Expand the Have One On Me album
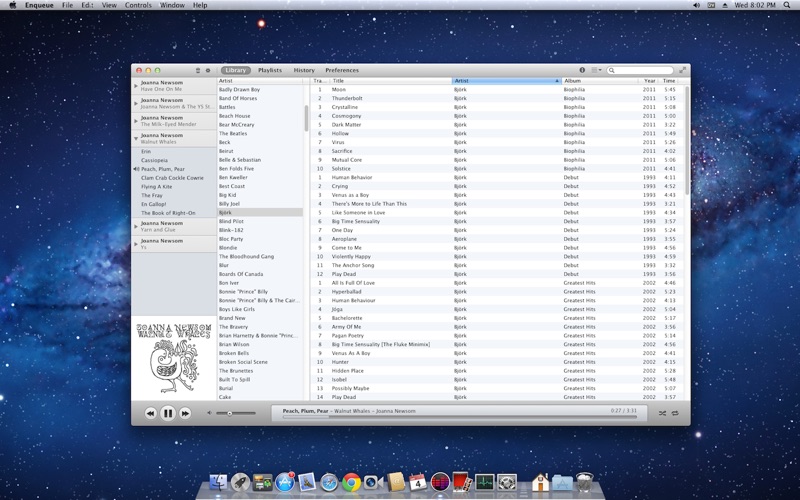Viewport: 800px width, 500px height. [x=136, y=86]
